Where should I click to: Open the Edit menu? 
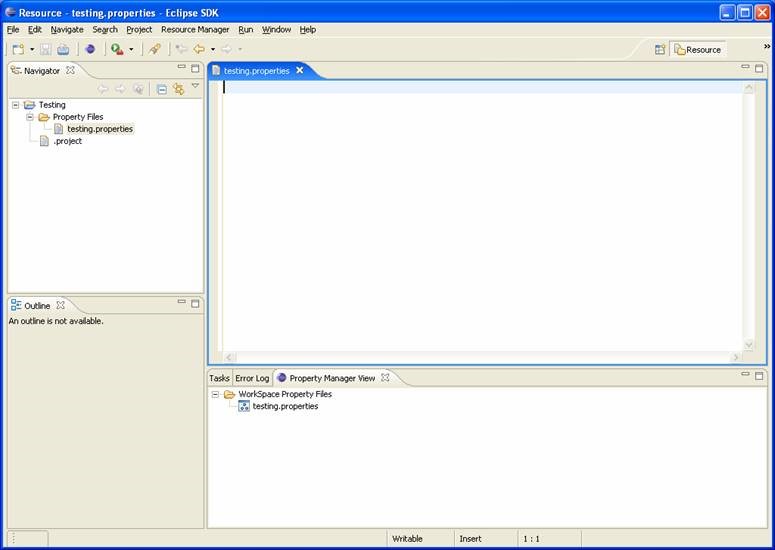click(35, 30)
